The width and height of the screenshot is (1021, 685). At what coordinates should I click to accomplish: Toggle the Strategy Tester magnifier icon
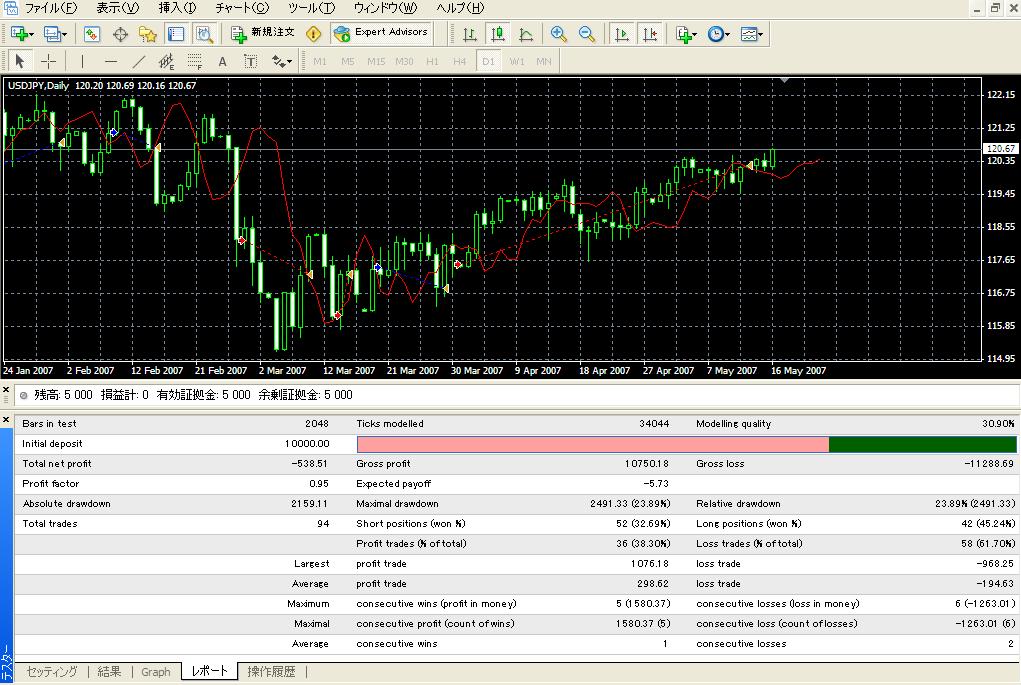pos(204,34)
